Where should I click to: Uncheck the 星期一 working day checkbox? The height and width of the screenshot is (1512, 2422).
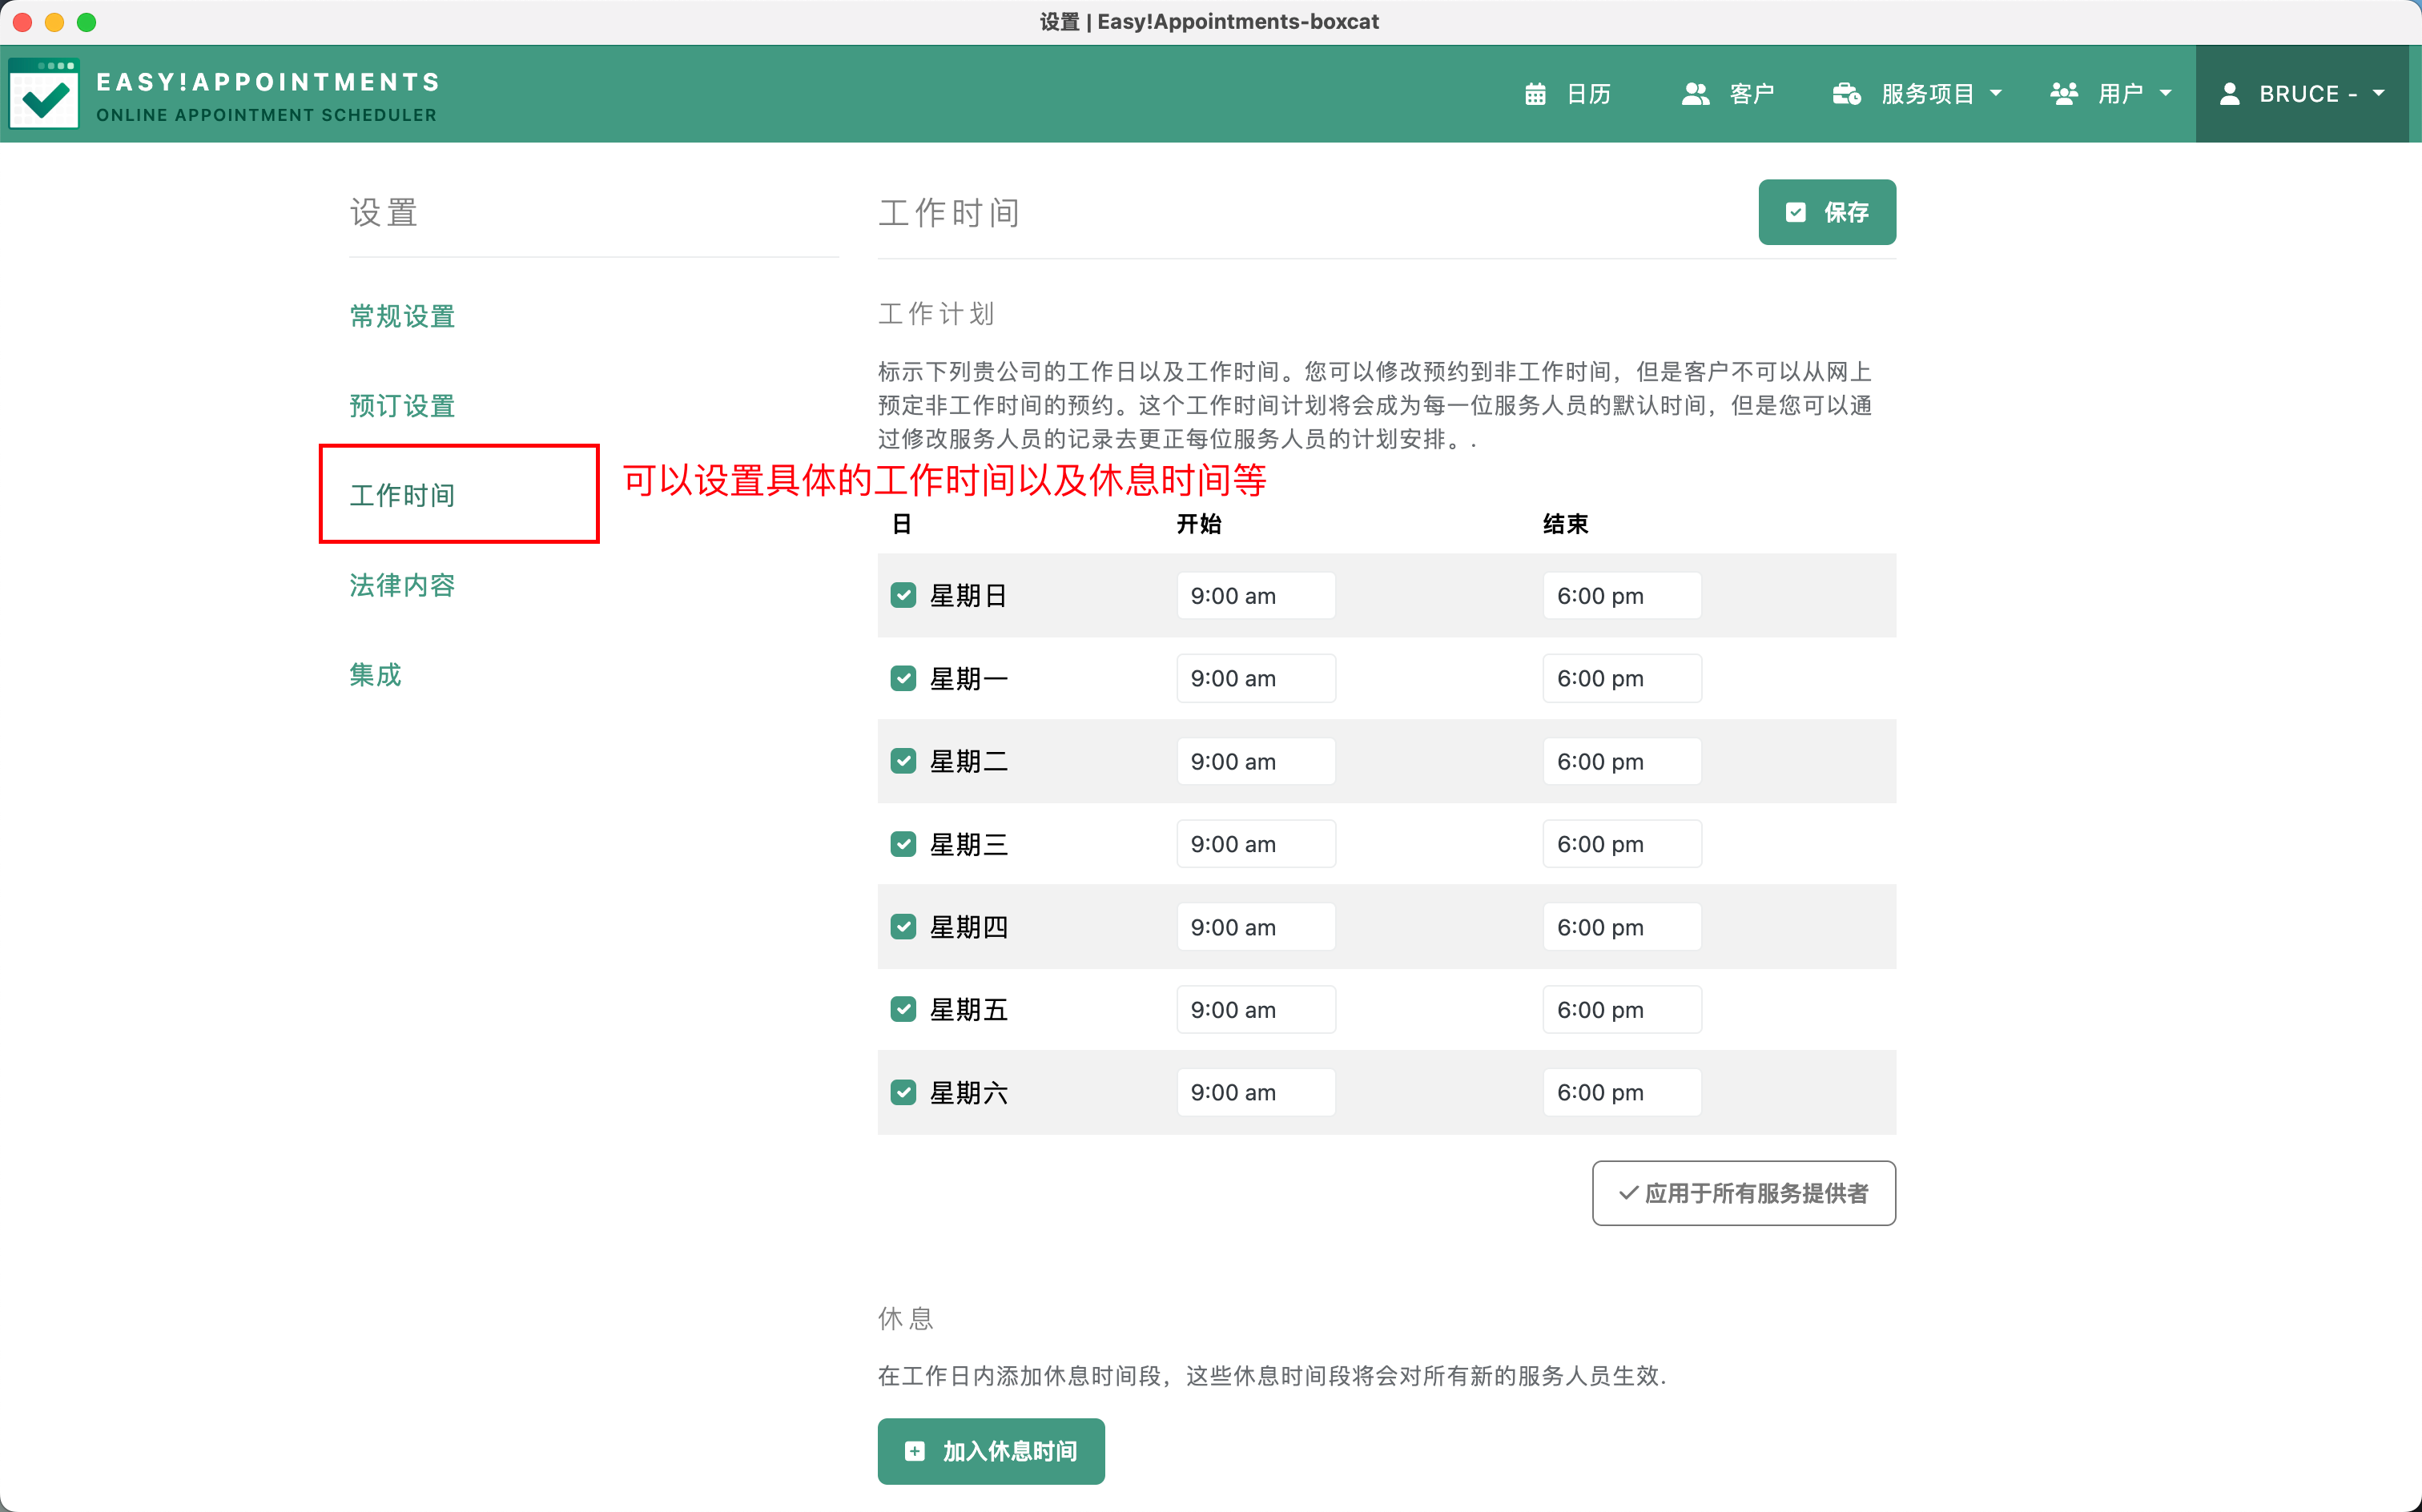click(x=903, y=678)
